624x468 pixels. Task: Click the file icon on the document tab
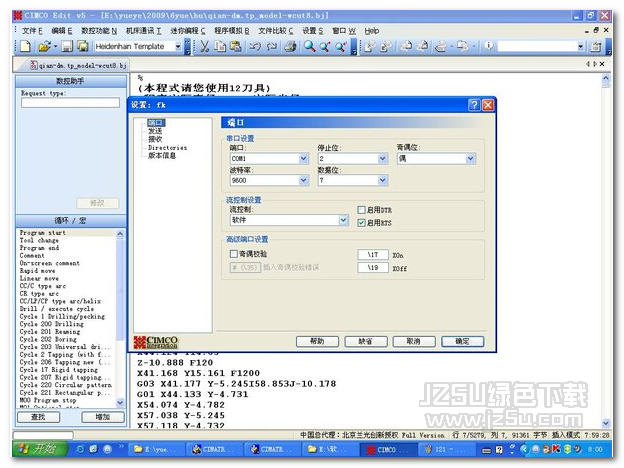(34, 65)
